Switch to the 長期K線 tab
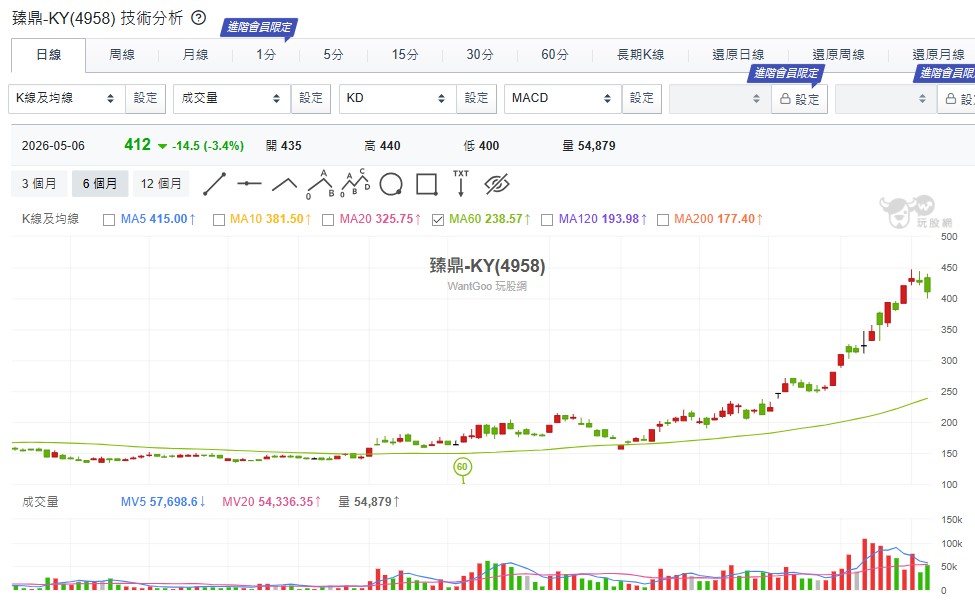 point(640,55)
